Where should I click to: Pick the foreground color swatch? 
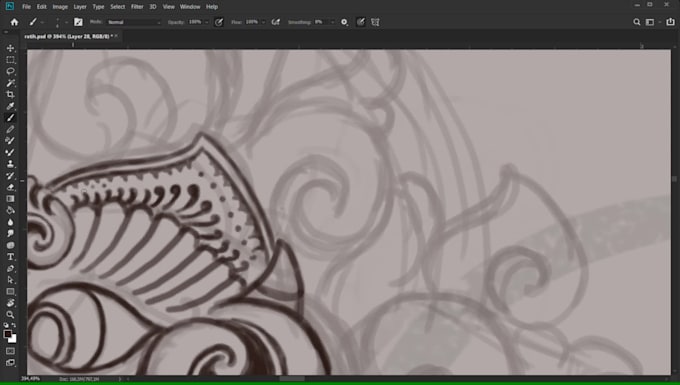coord(8,334)
